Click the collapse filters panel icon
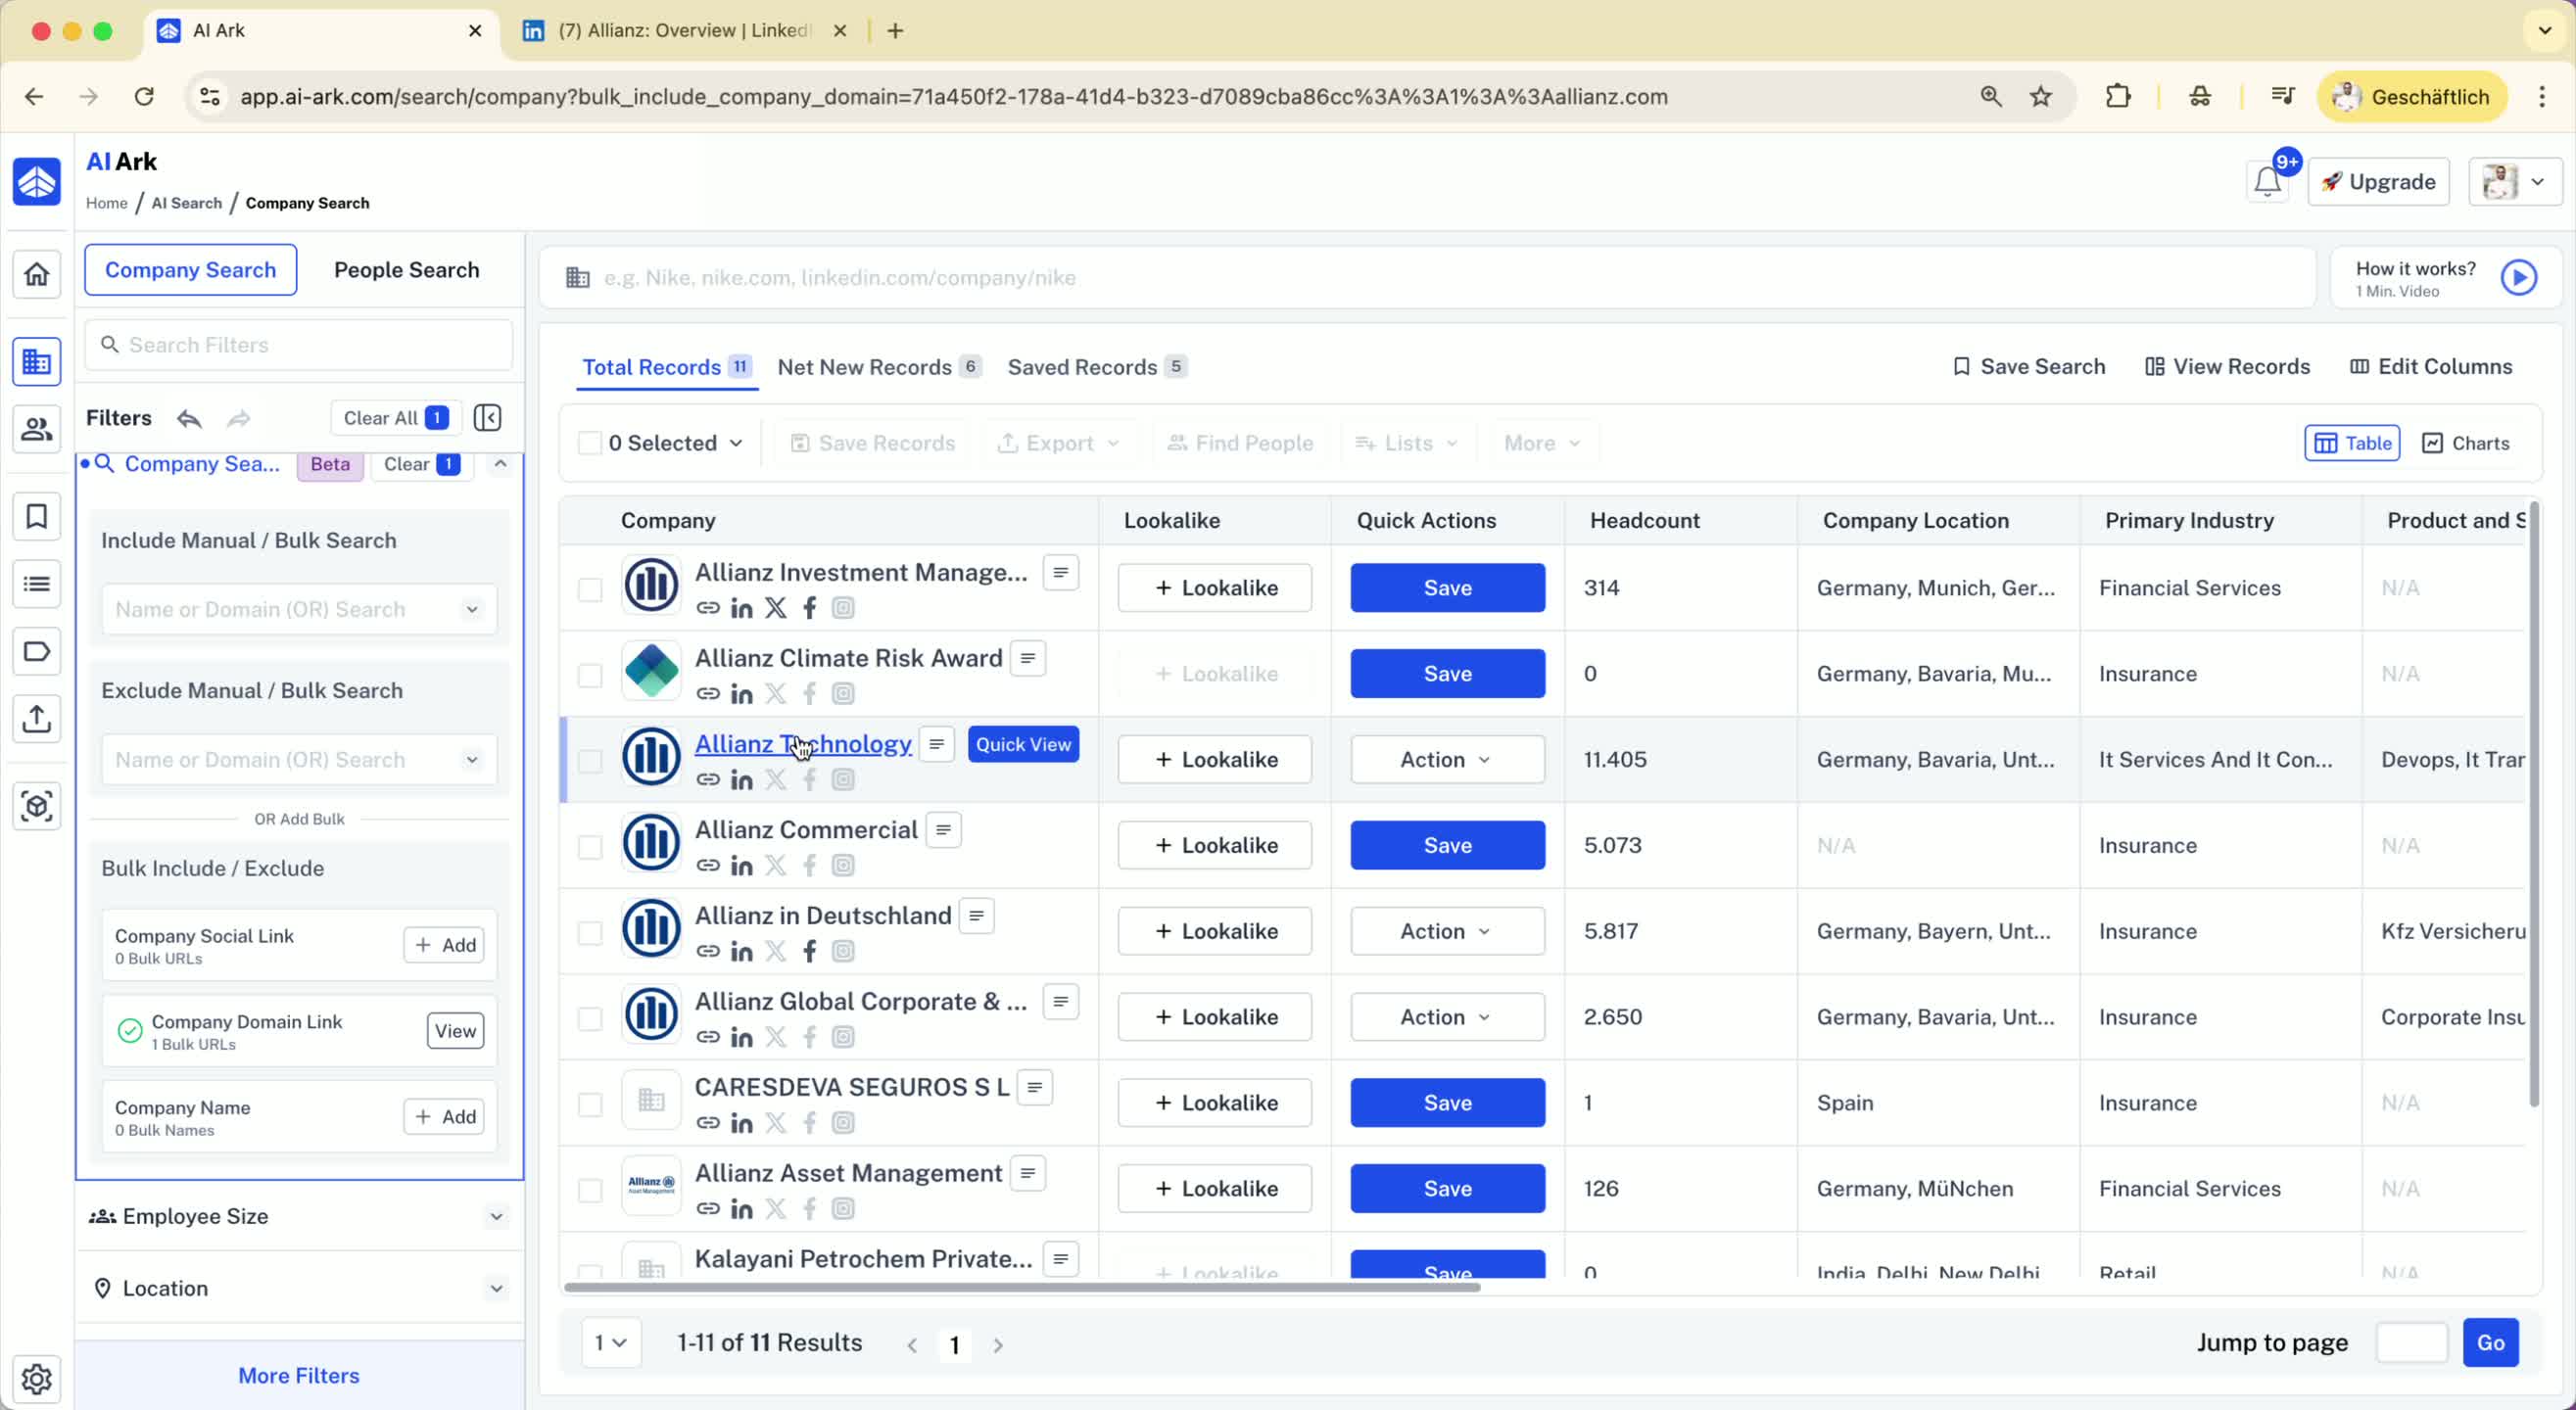Screen dimensions: 2576x1410 pyautogui.click(x=487, y=418)
